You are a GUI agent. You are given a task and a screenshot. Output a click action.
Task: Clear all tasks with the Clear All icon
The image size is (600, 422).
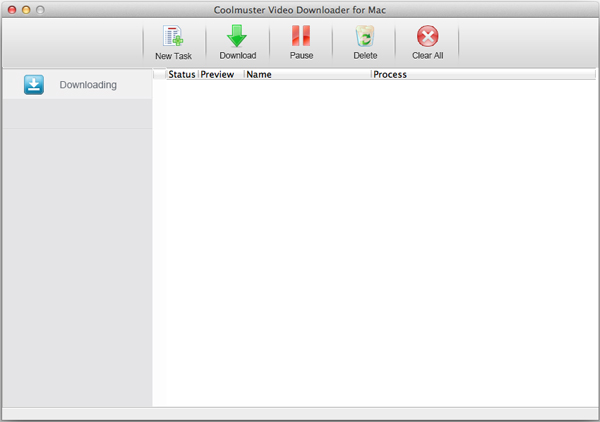tap(427, 36)
